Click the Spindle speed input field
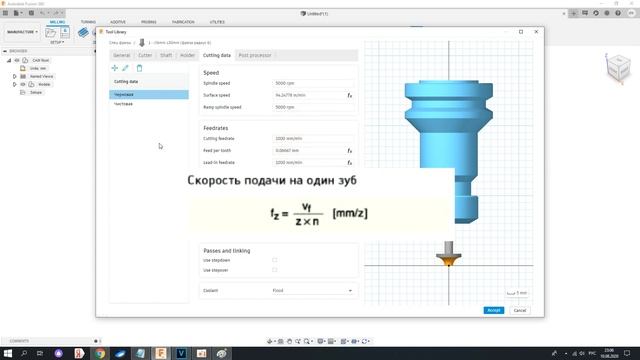The image size is (640, 360). pos(313,83)
